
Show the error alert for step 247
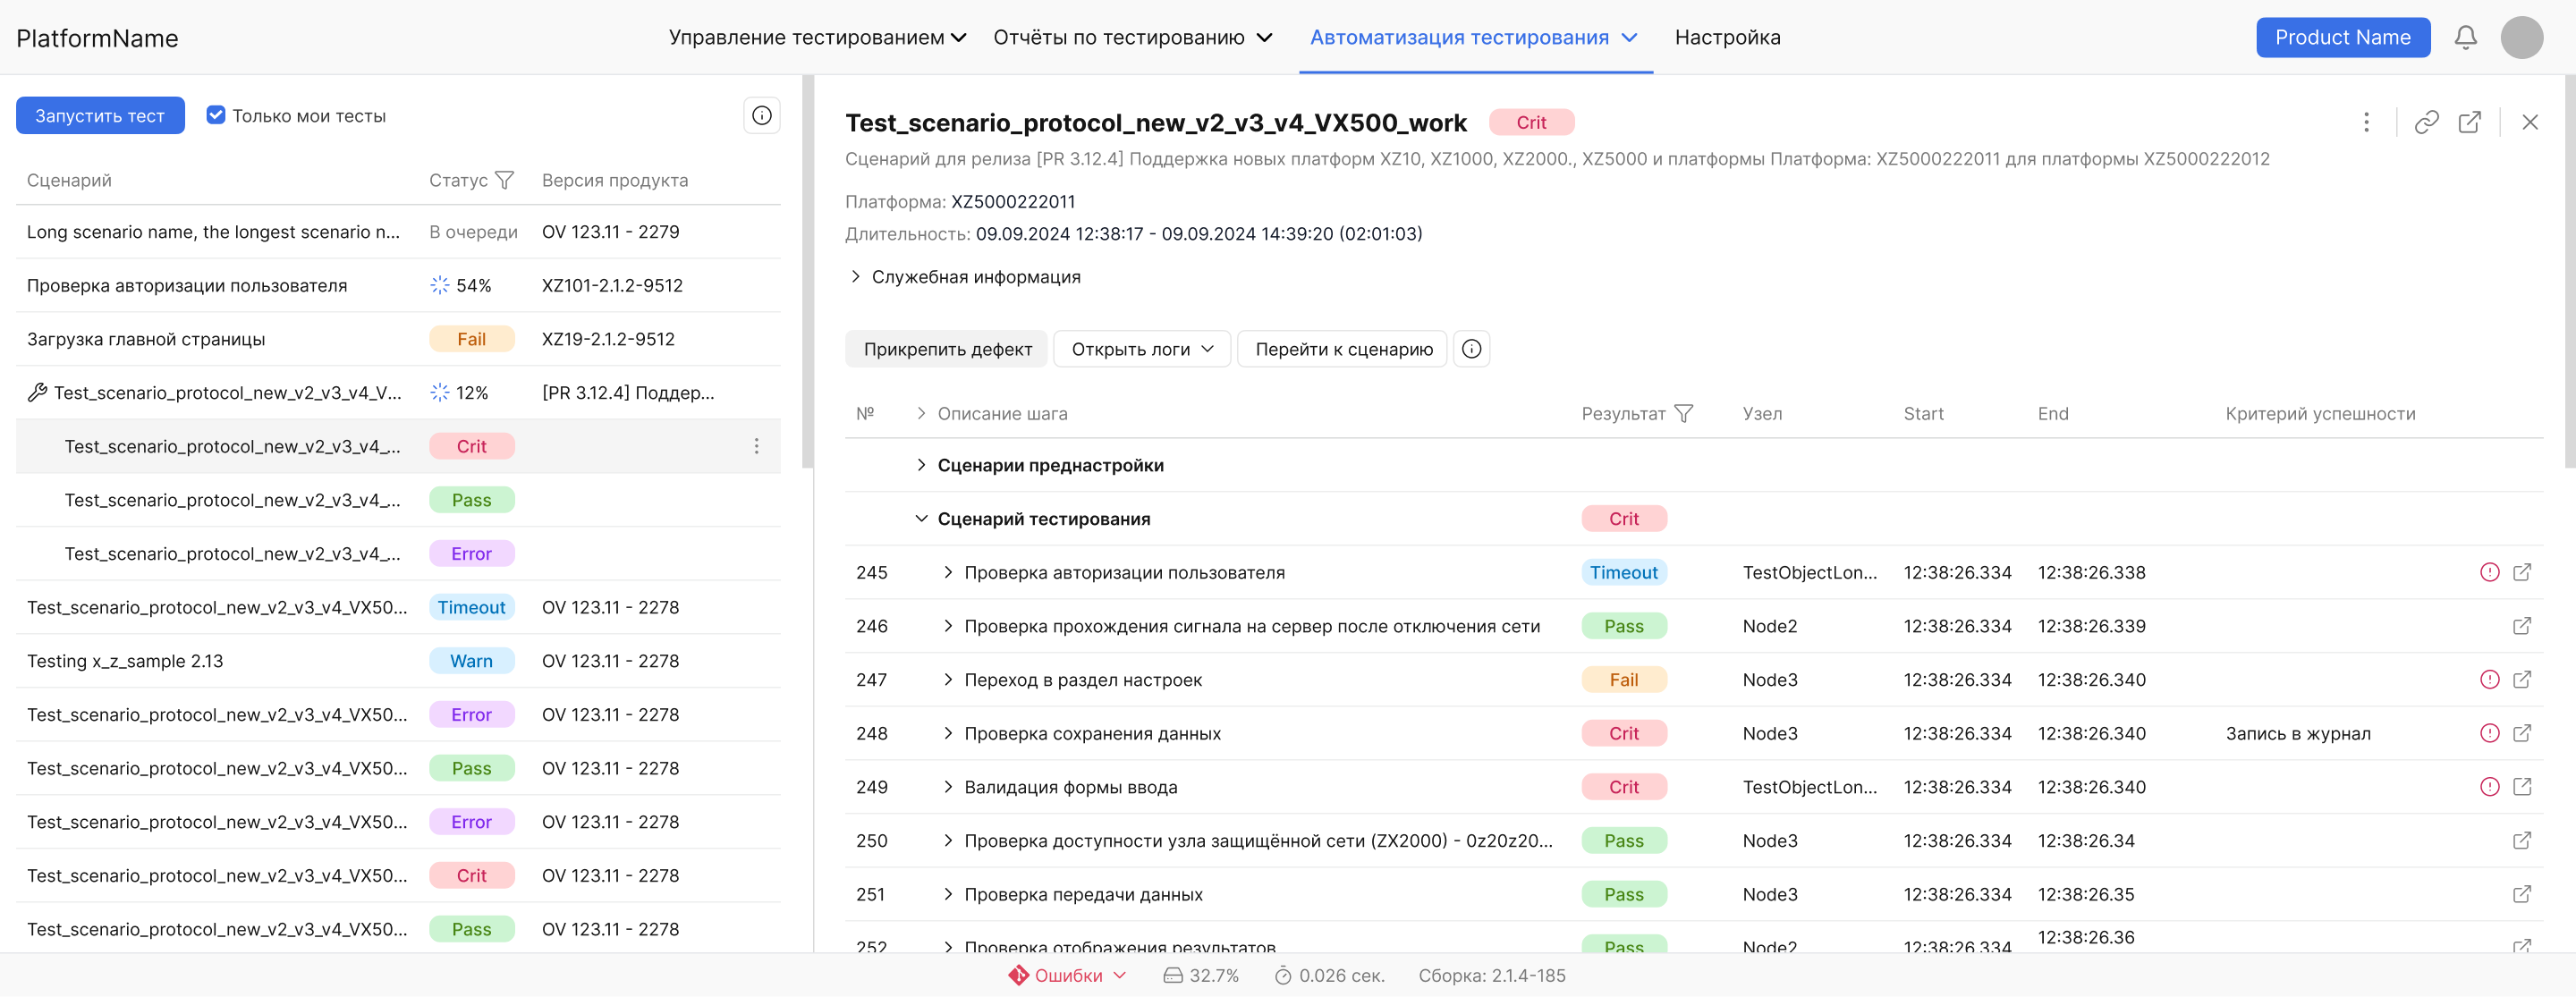(x=2489, y=681)
